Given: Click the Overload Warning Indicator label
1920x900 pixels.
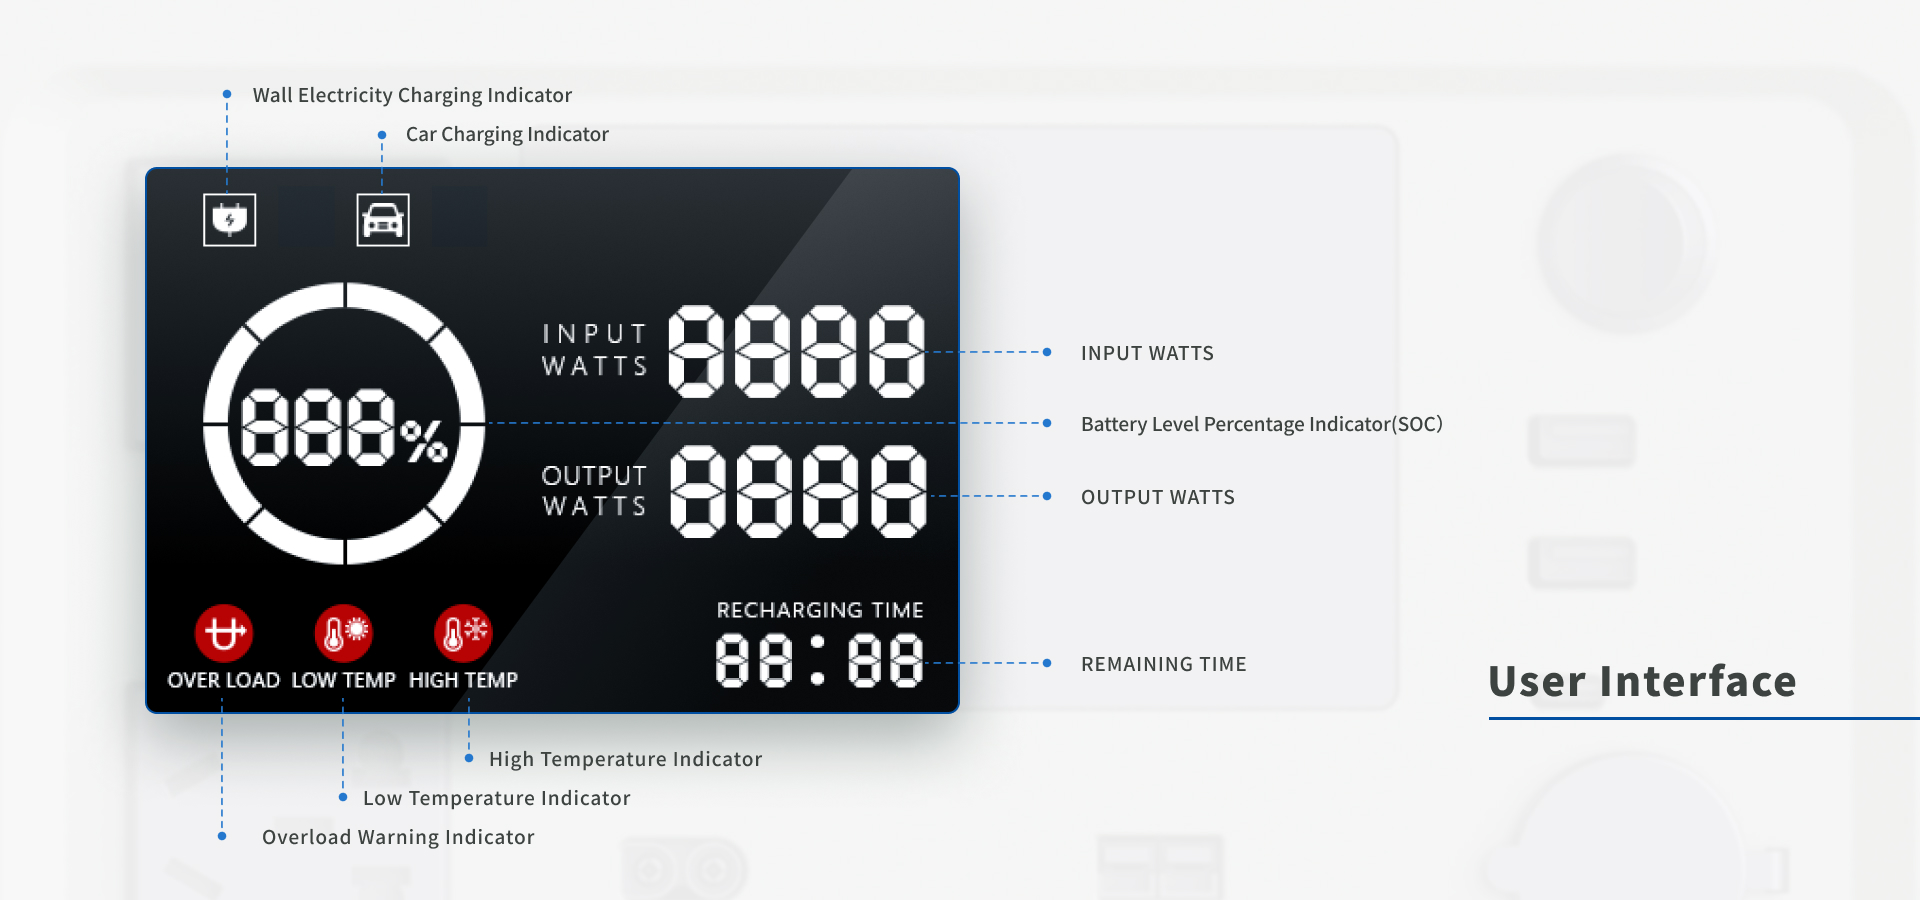Looking at the screenshot, I should pos(398,837).
